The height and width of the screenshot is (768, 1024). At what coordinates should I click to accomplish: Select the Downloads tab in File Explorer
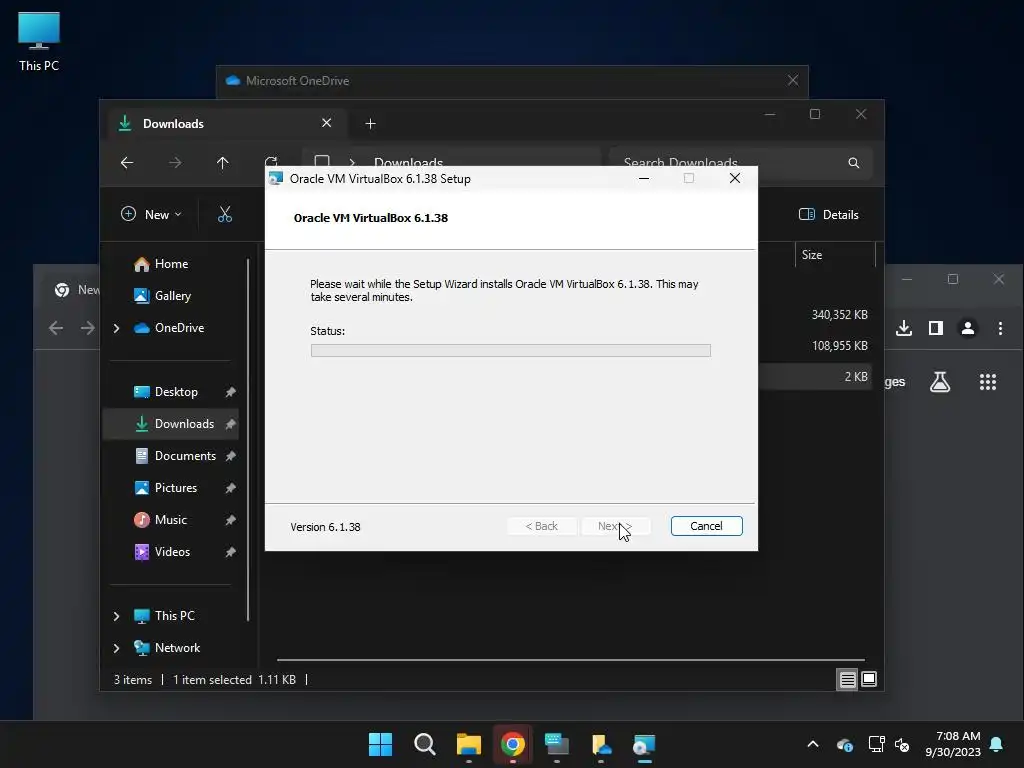225,123
